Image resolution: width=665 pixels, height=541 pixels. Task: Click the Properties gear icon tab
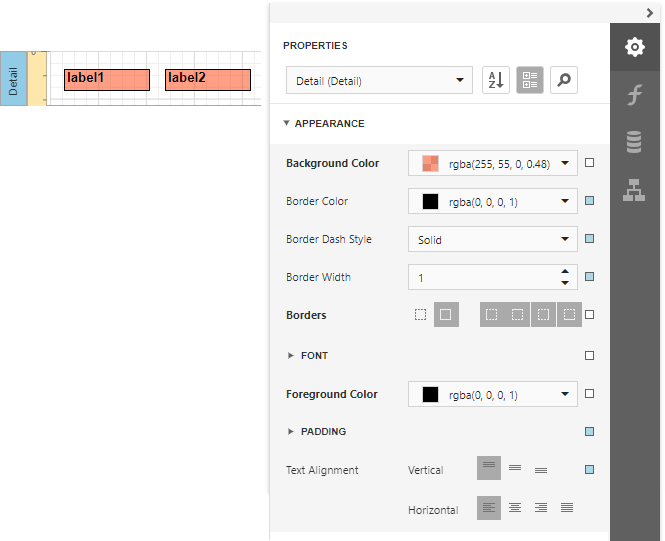[634, 47]
